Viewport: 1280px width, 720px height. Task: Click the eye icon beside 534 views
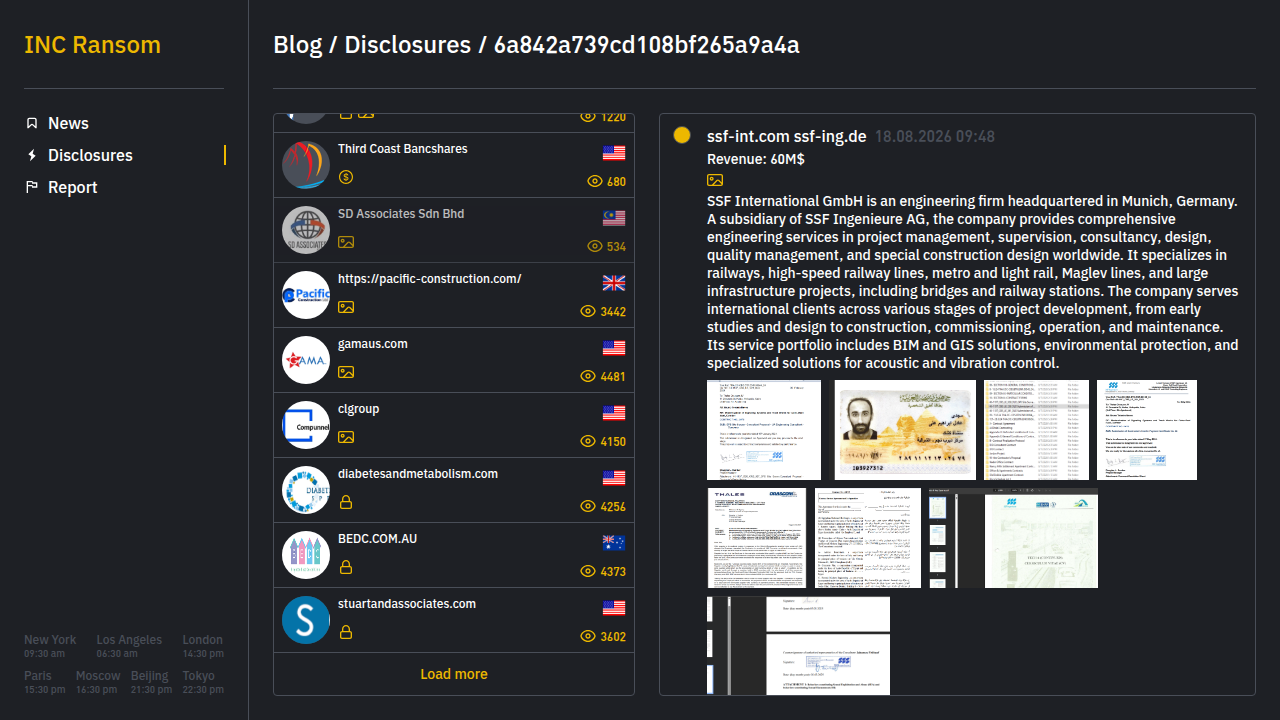tap(595, 247)
